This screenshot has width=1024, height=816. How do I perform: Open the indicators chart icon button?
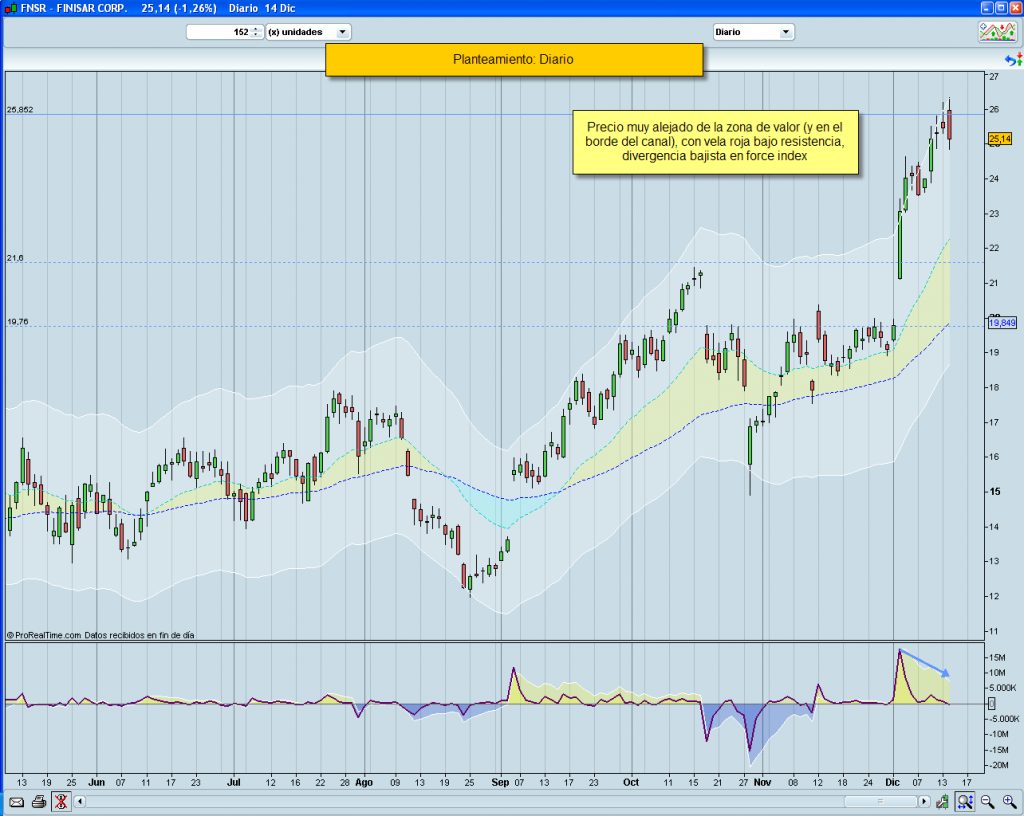point(997,32)
